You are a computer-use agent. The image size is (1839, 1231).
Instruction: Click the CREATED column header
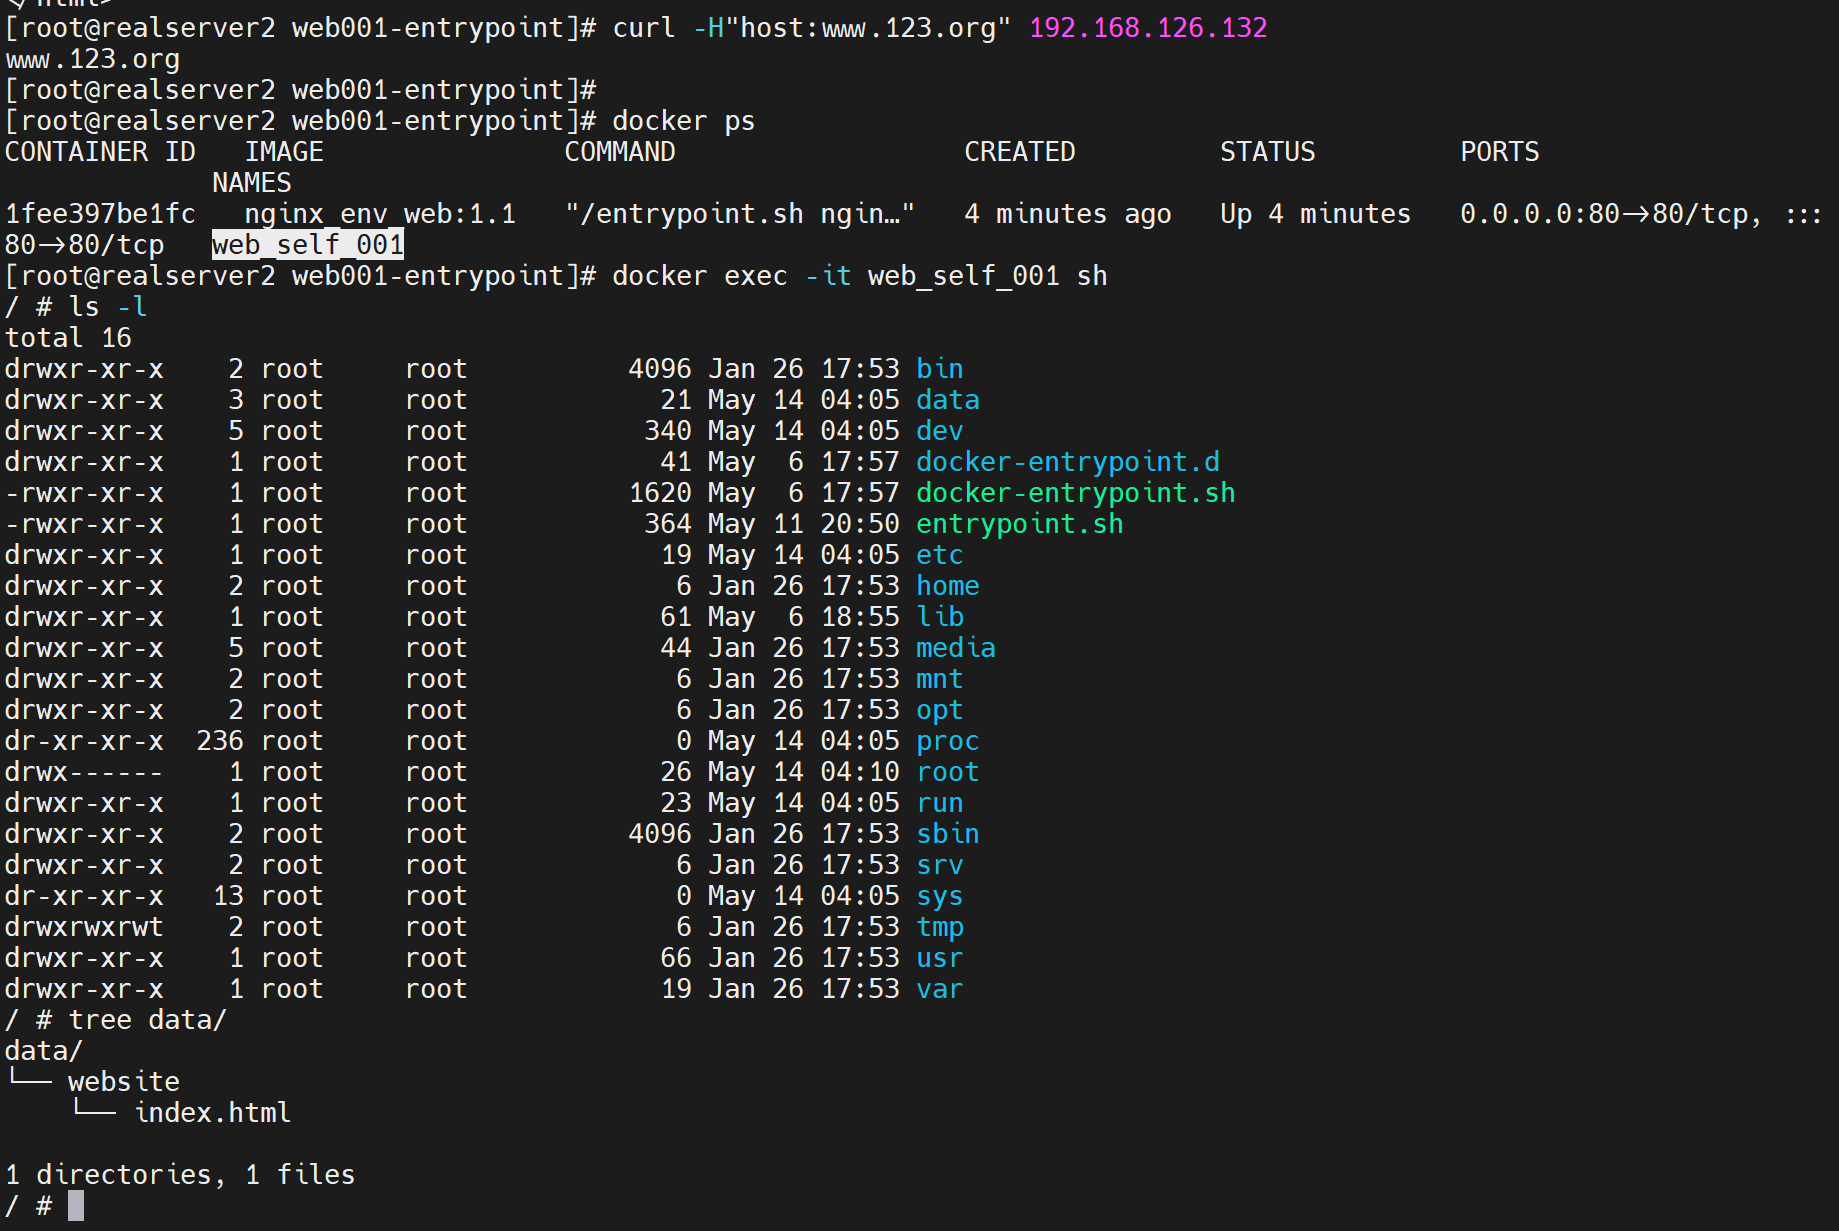1019,152
